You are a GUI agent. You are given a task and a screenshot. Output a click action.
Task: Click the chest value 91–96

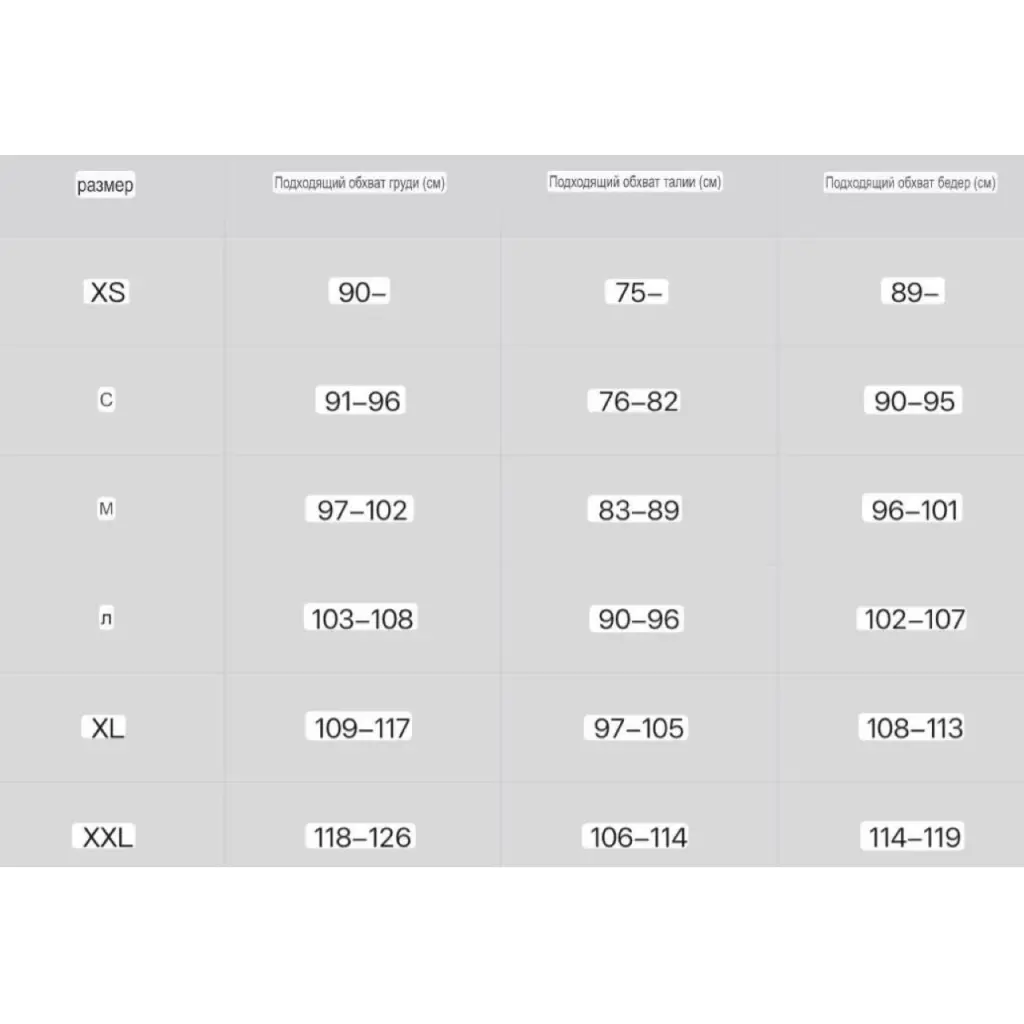tap(362, 402)
